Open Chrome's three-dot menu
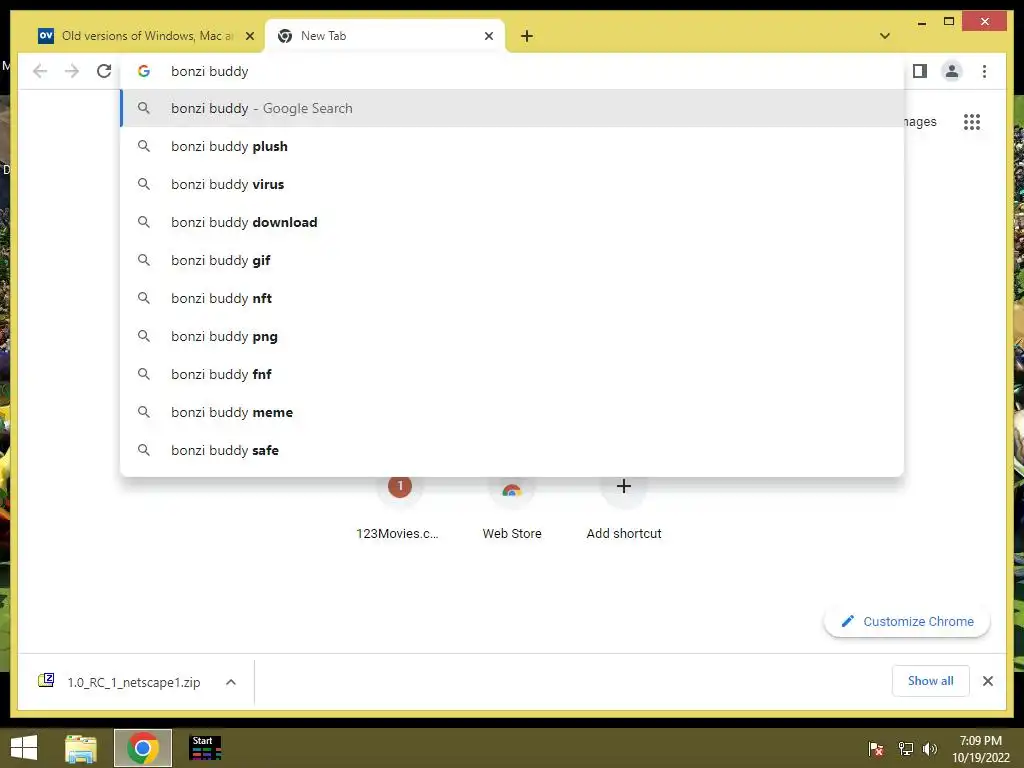The height and width of the screenshot is (768, 1024). coord(984,71)
